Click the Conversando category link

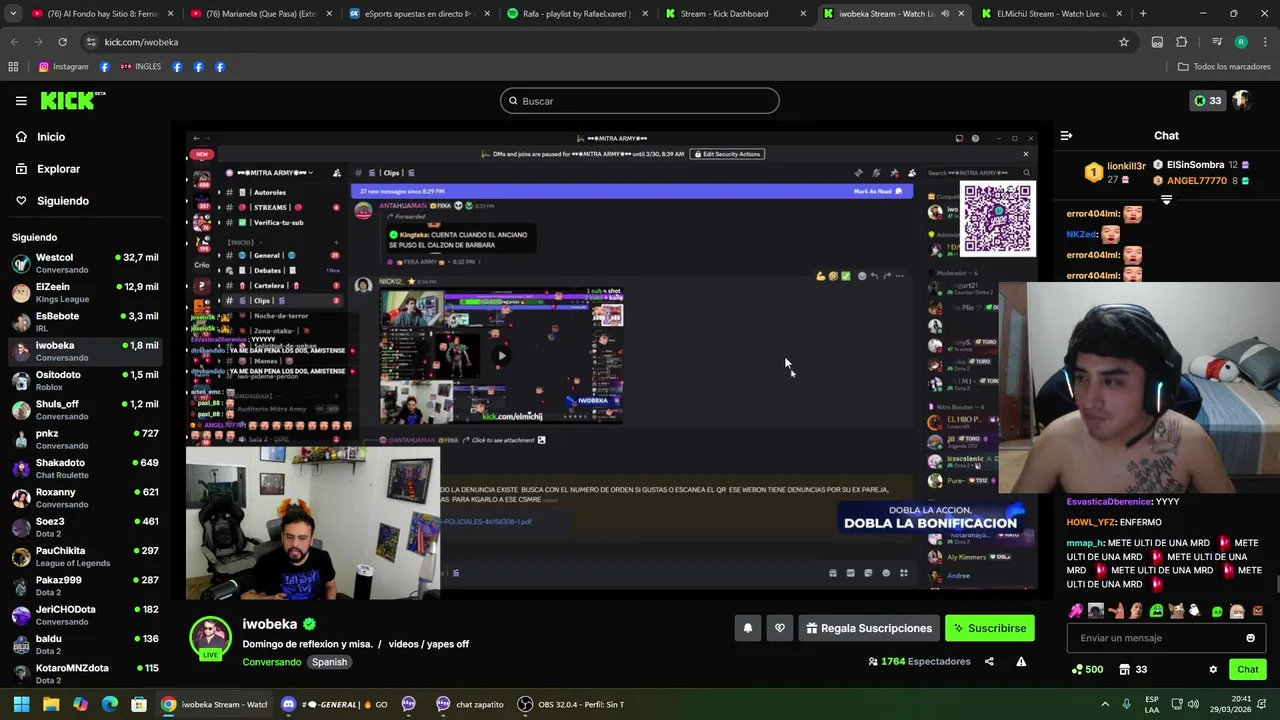271,662
